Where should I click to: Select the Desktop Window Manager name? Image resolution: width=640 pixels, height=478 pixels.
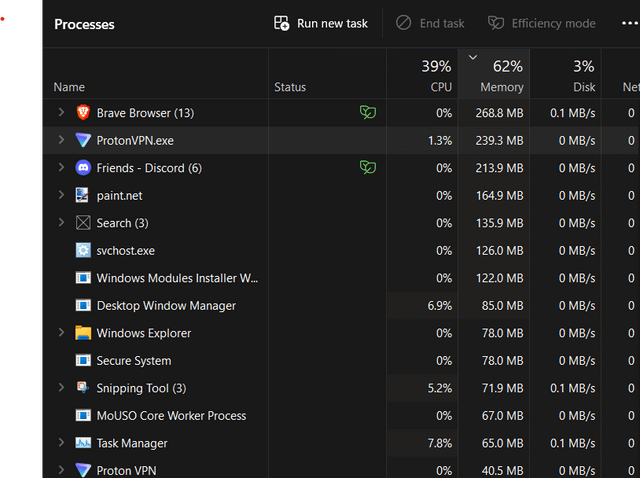[x=166, y=306]
